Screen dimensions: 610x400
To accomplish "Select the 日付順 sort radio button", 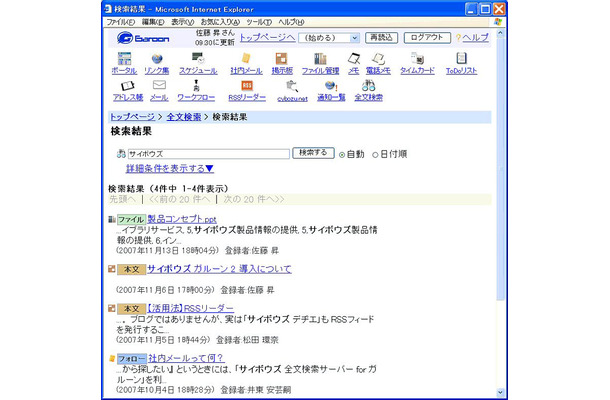I will 376,155.
